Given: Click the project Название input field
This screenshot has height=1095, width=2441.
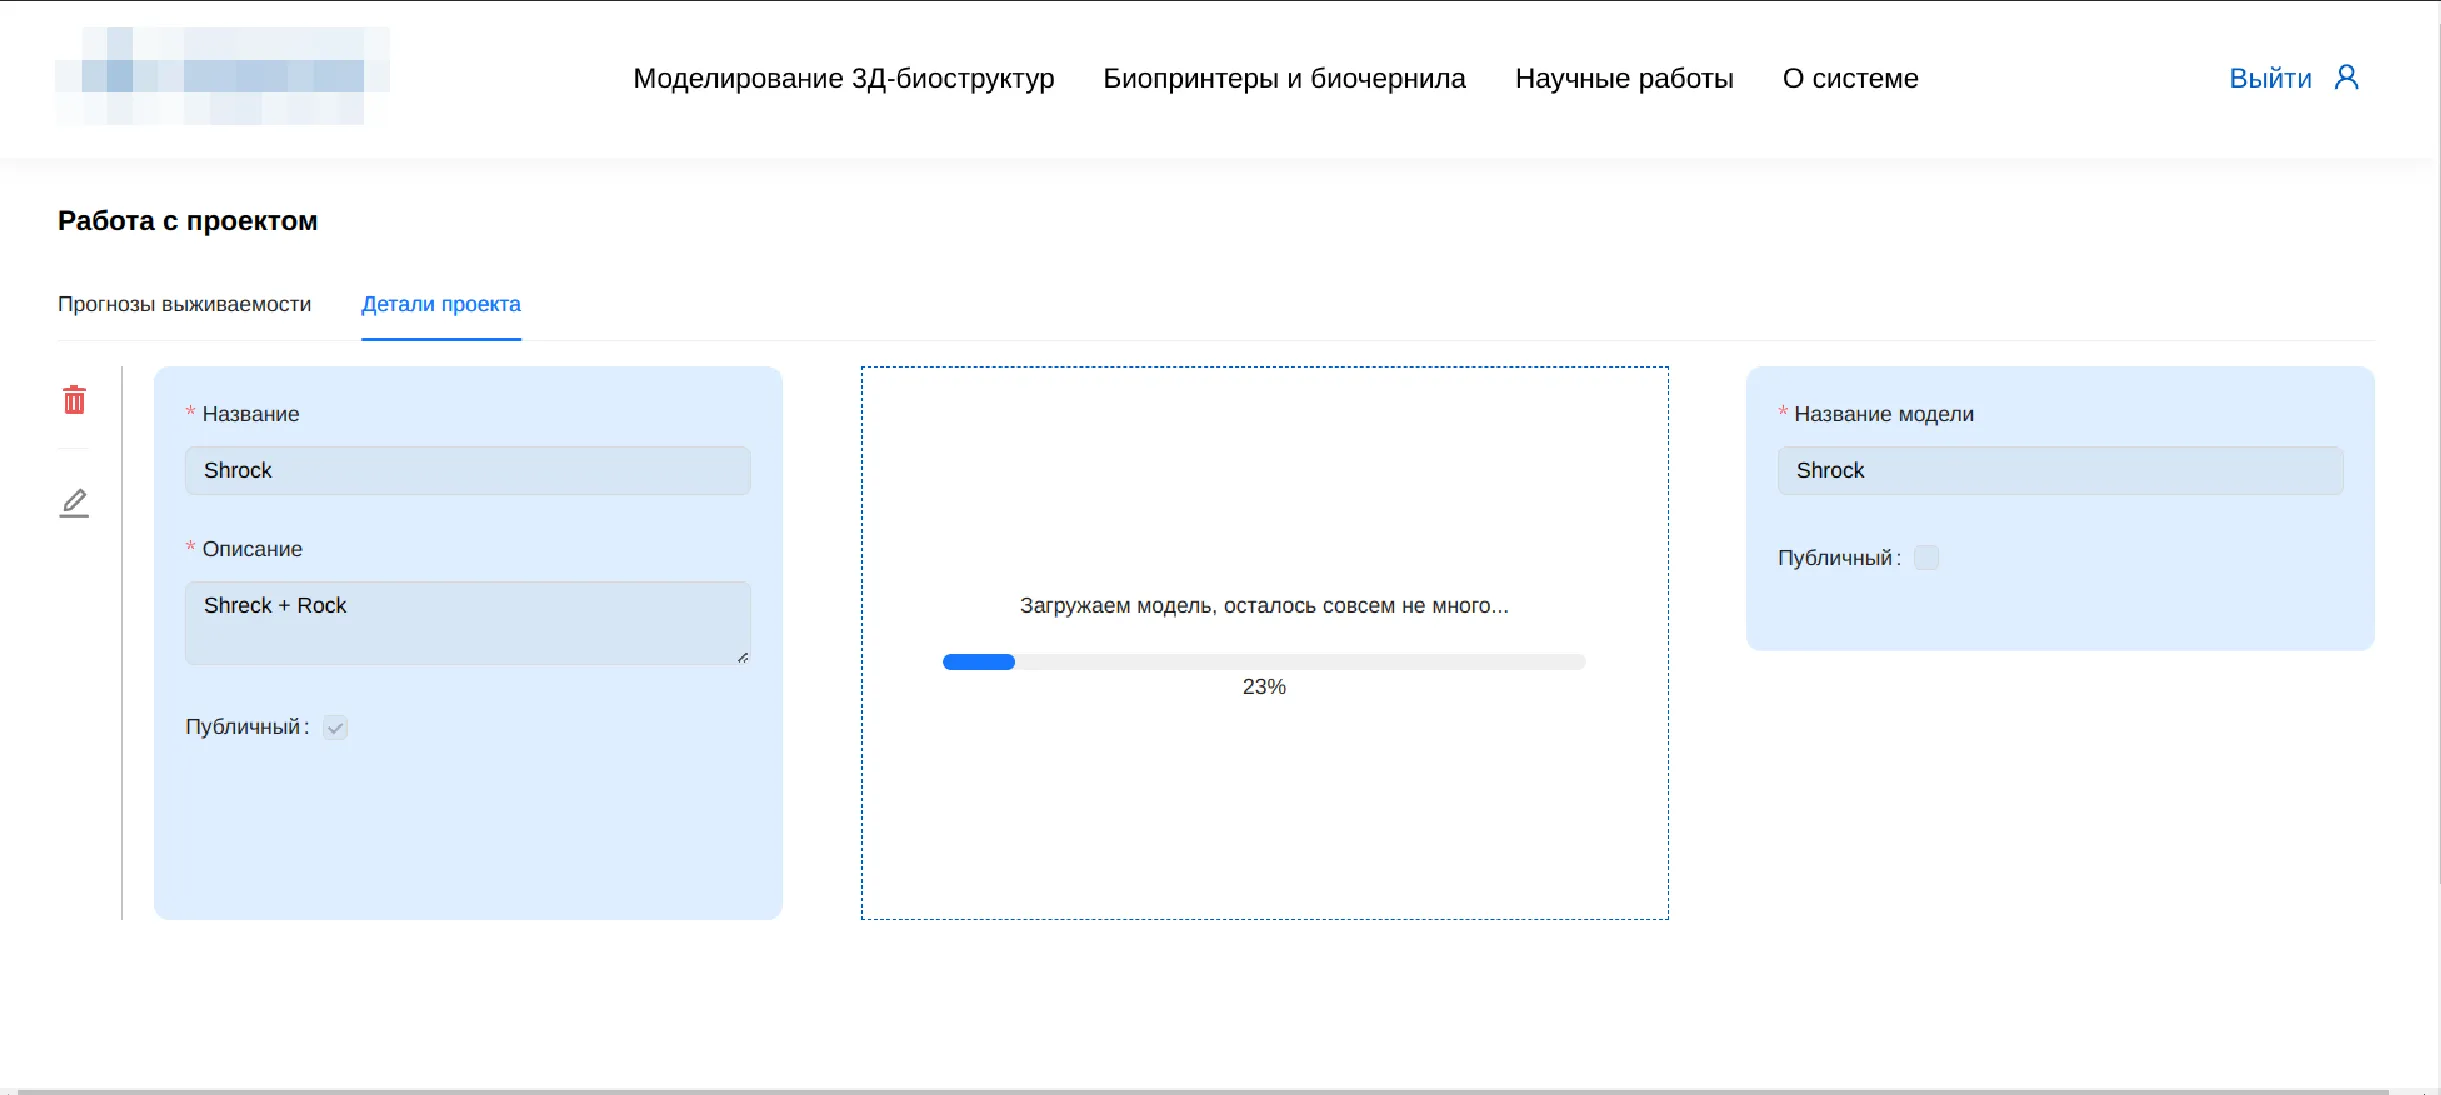Looking at the screenshot, I should [467, 470].
